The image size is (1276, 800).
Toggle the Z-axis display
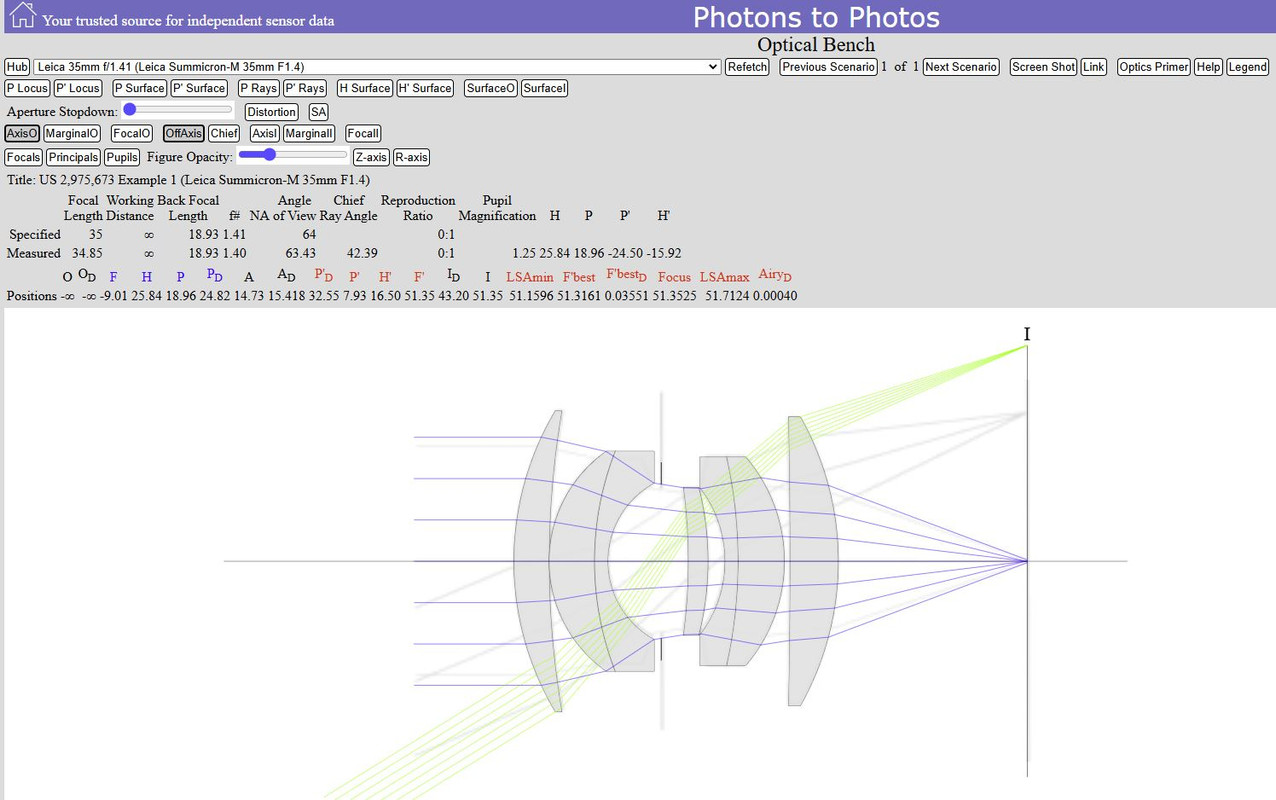371,157
